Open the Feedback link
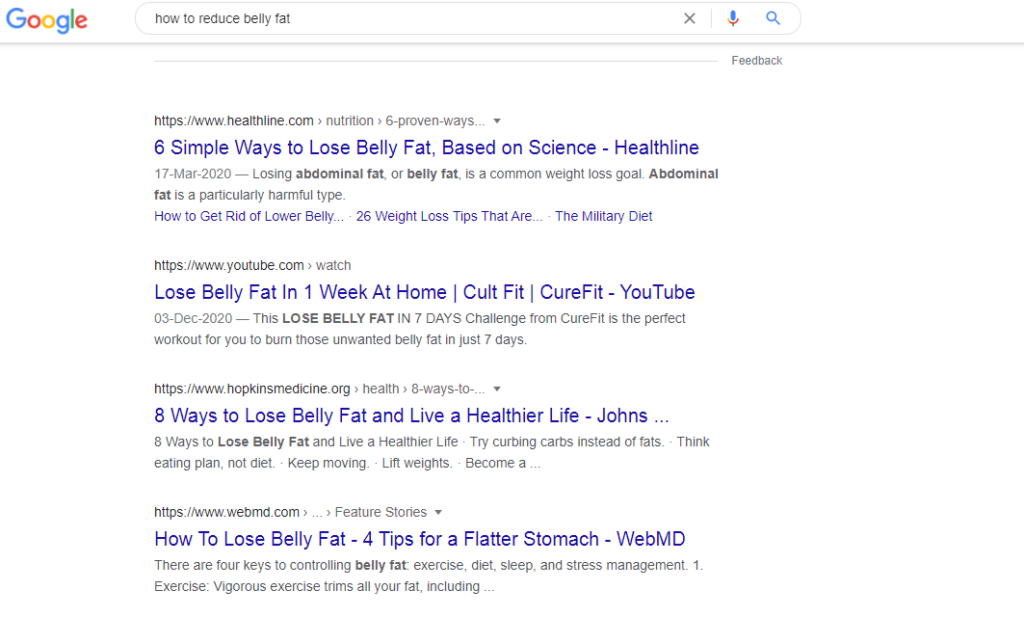This screenshot has width=1024, height=617. (x=756, y=61)
